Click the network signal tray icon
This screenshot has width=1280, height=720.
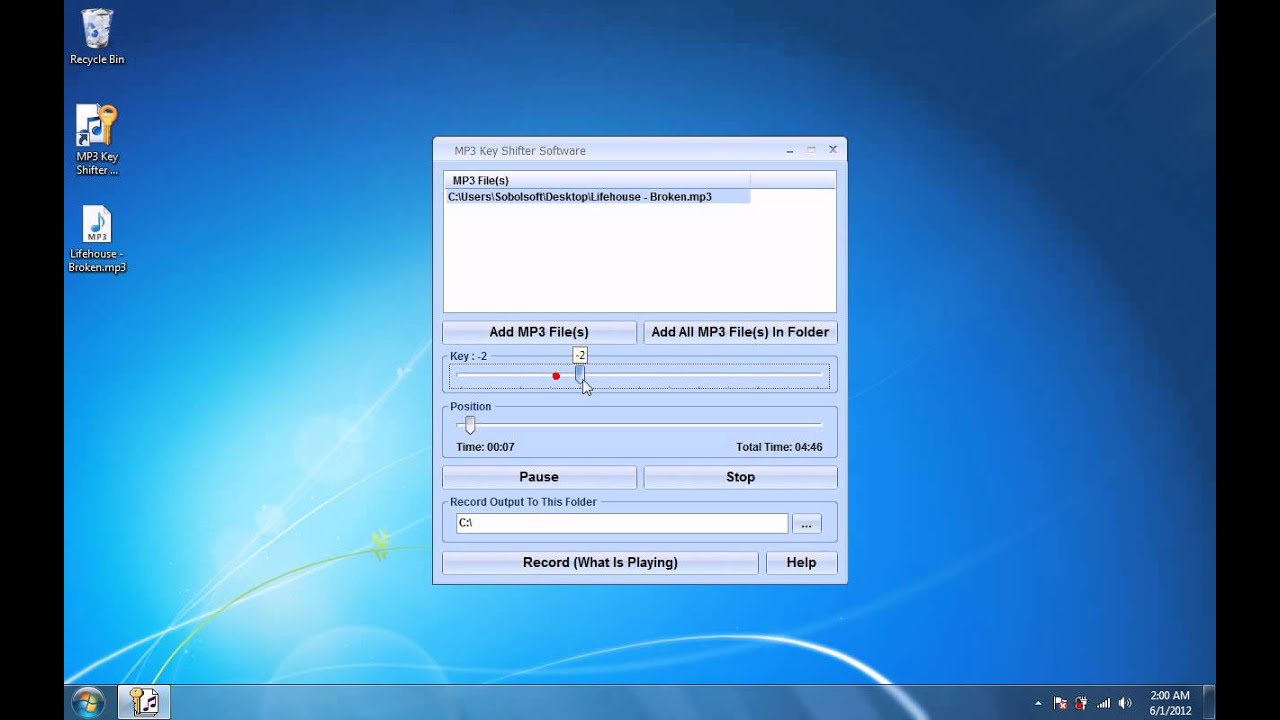tap(1104, 703)
